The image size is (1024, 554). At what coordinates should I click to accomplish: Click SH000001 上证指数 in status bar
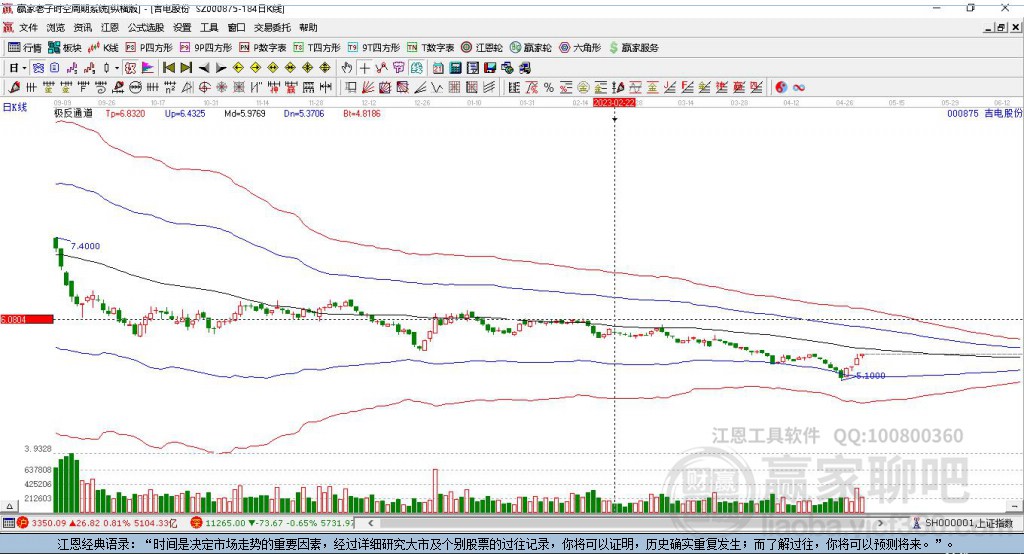click(x=968, y=523)
